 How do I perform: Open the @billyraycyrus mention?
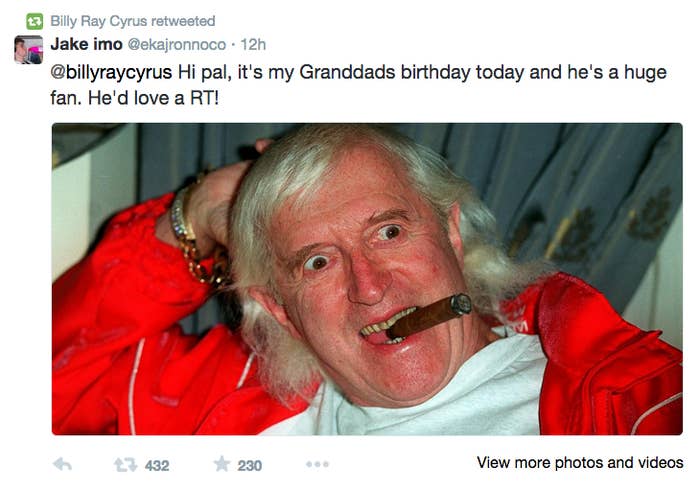point(111,73)
